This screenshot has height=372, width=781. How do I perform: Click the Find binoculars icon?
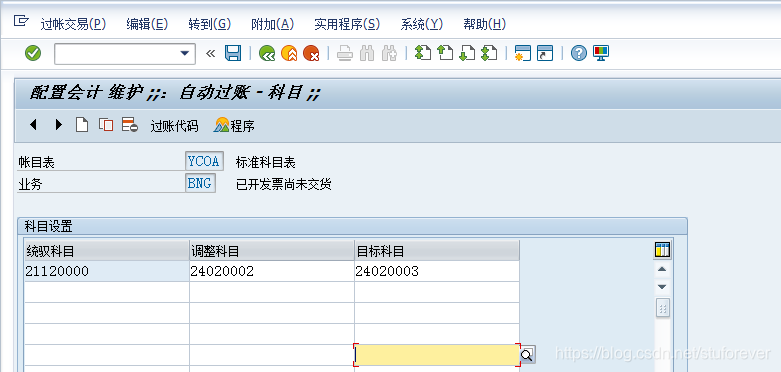[367, 53]
